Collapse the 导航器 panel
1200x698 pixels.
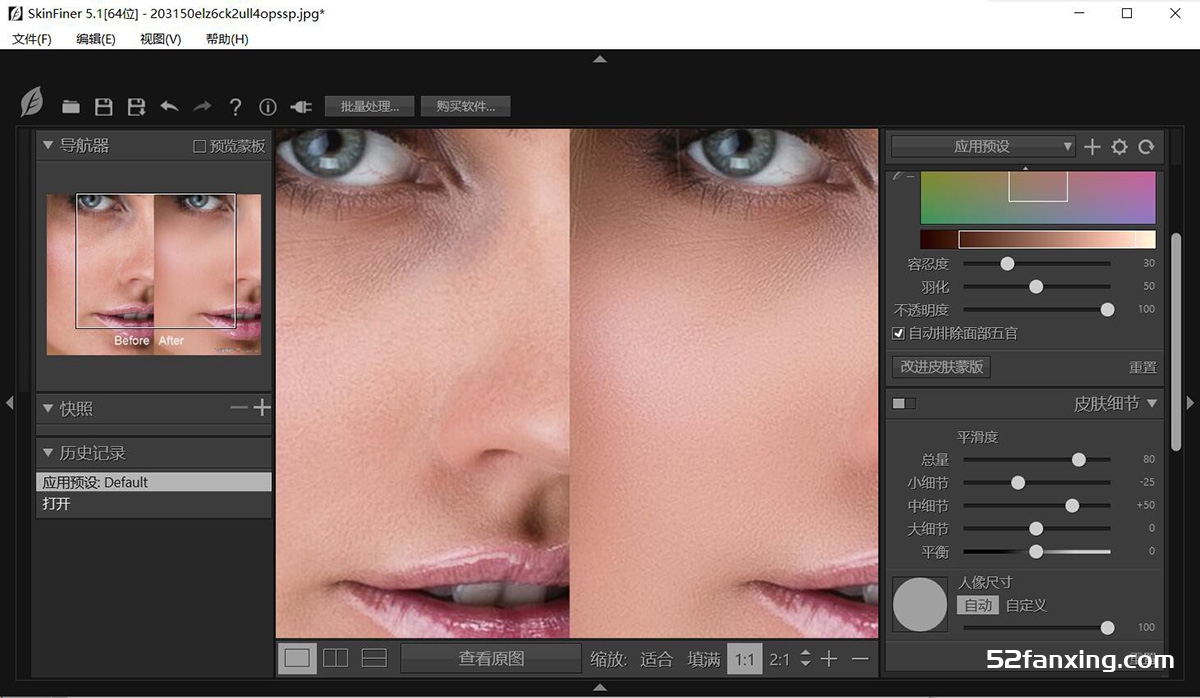coord(47,146)
